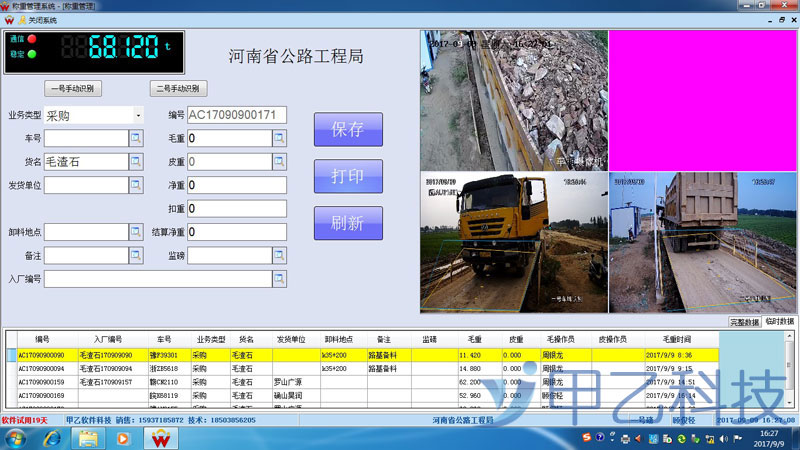Click search icon beside 发货单位 field
The image size is (800, 450).
pos(137,185)
